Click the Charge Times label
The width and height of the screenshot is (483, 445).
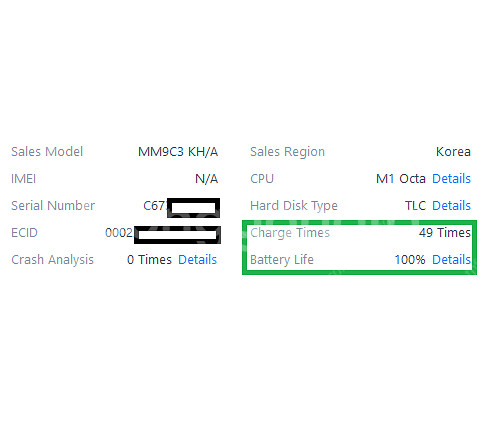tap(290, 232)
